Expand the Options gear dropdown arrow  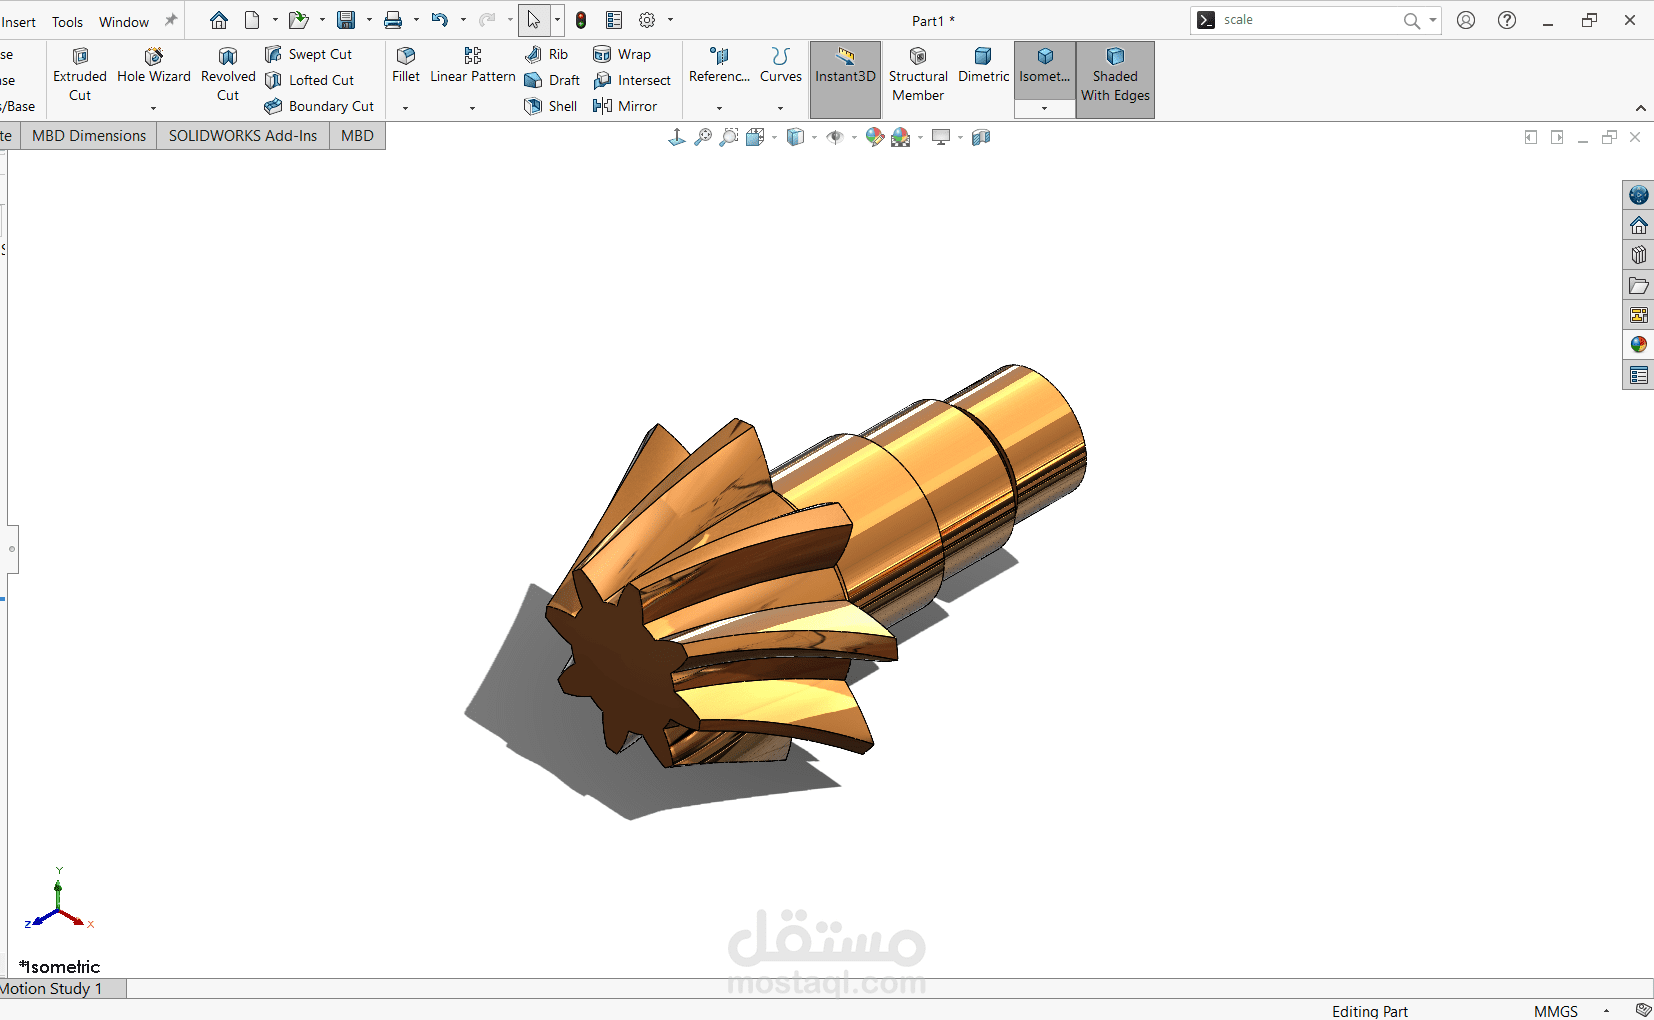click(x=670, y=20)
